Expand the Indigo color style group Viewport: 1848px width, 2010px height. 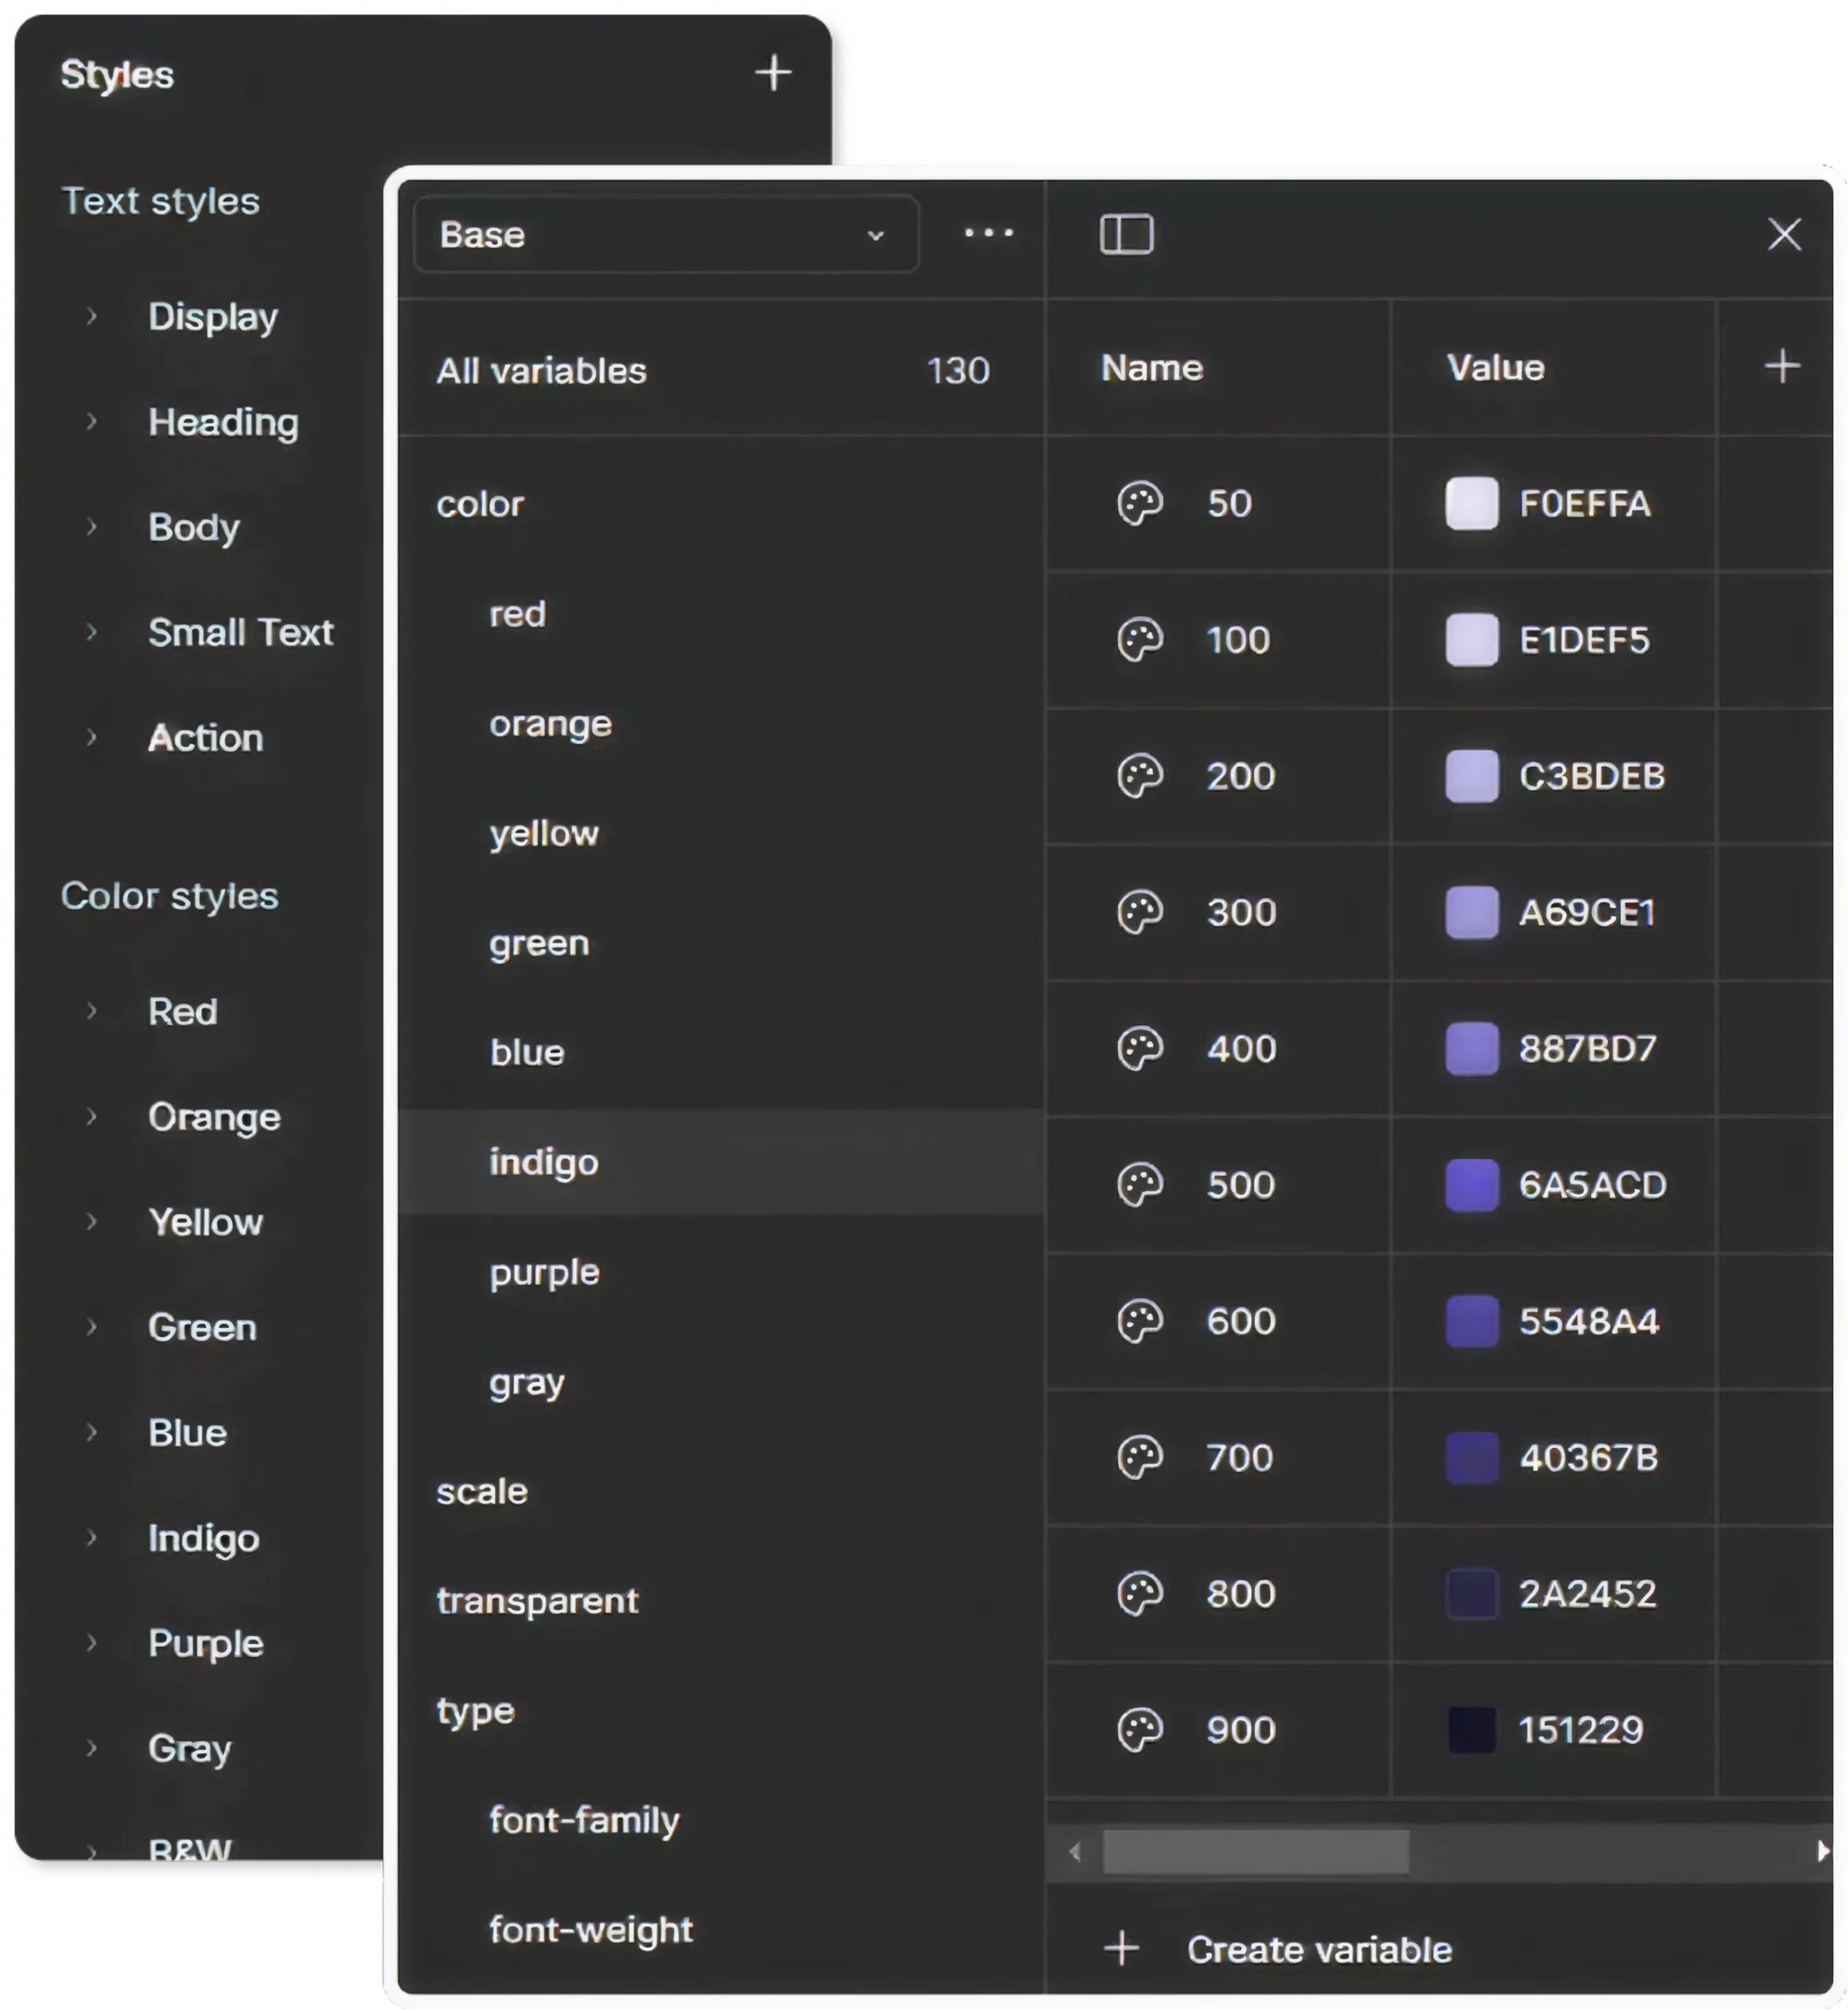(x=92, y=1537)
